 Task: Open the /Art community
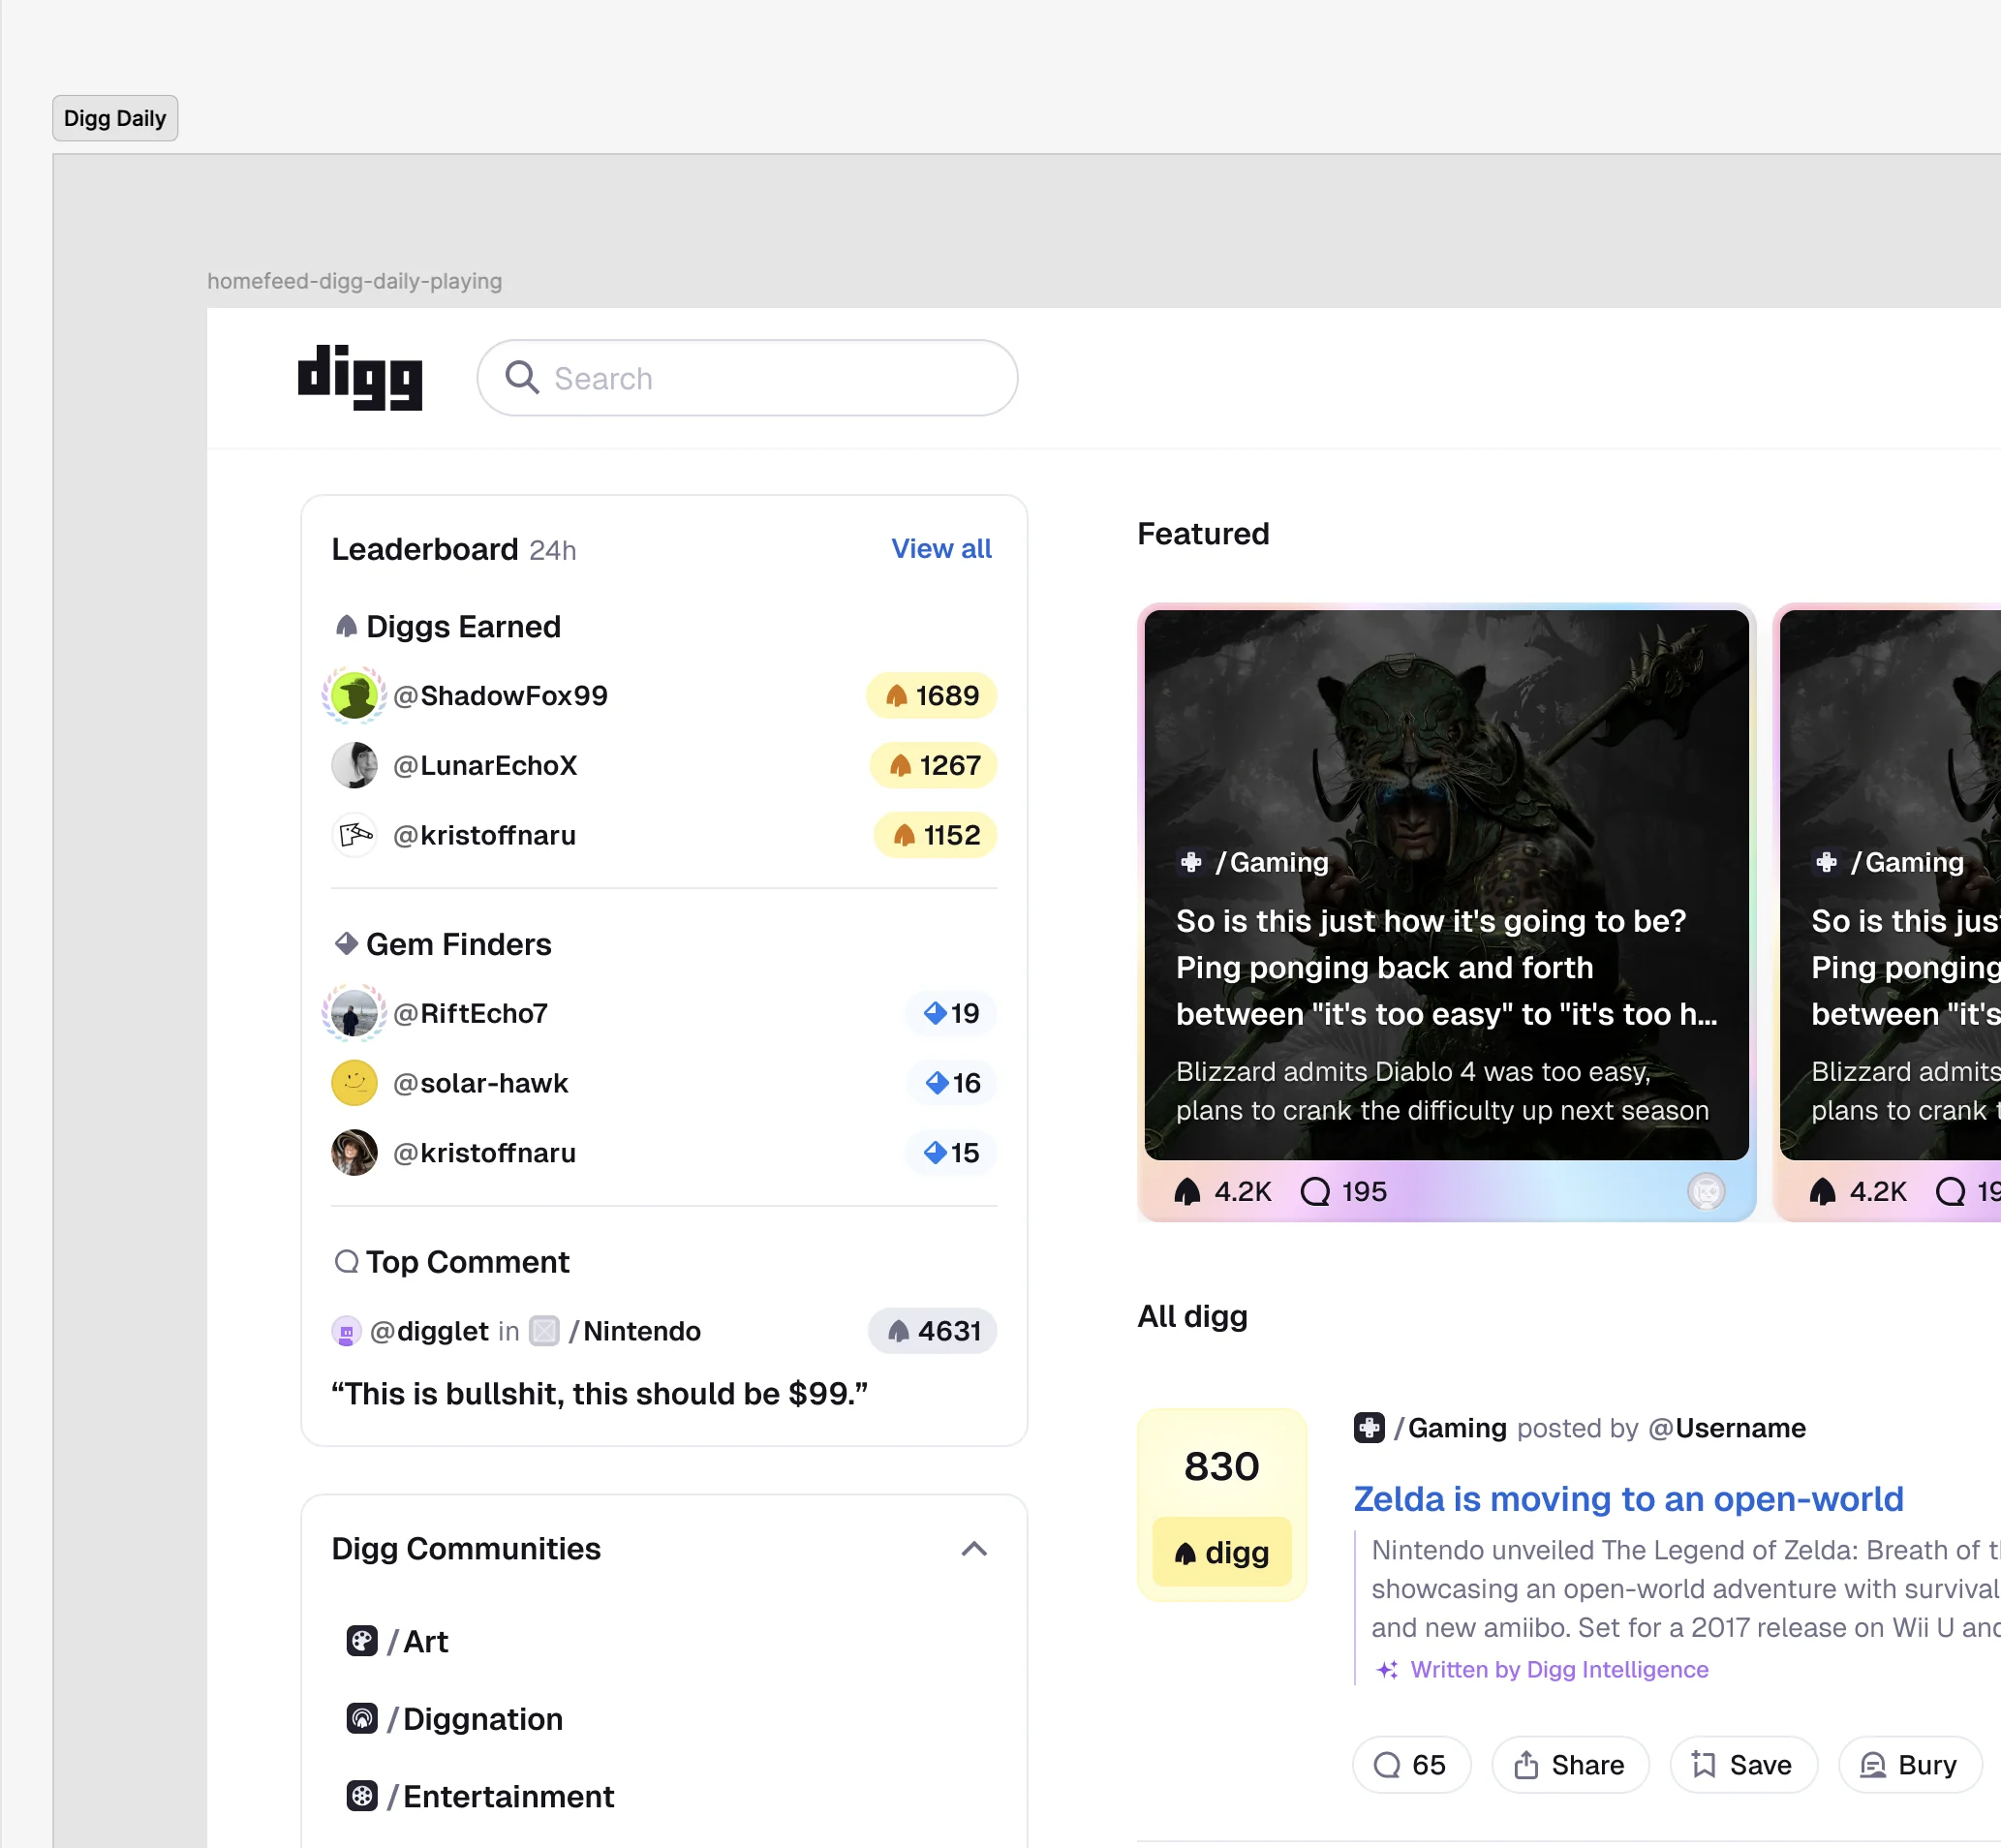pyautogui.click(x=425, y=1641)
